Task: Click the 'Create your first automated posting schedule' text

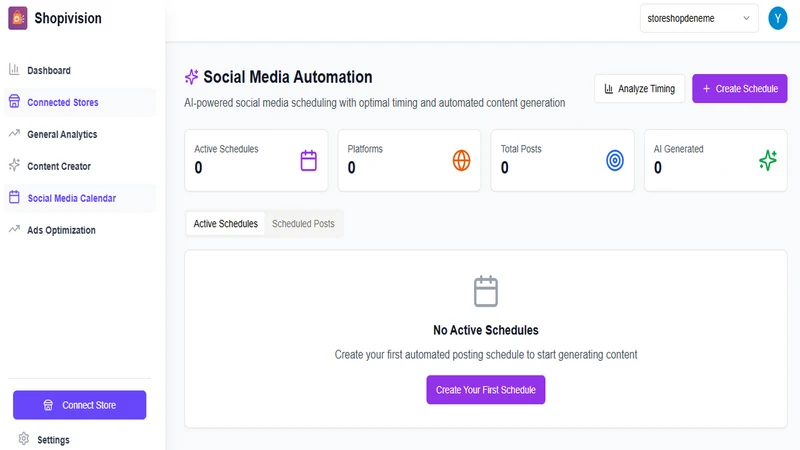Action: point(486,355)
